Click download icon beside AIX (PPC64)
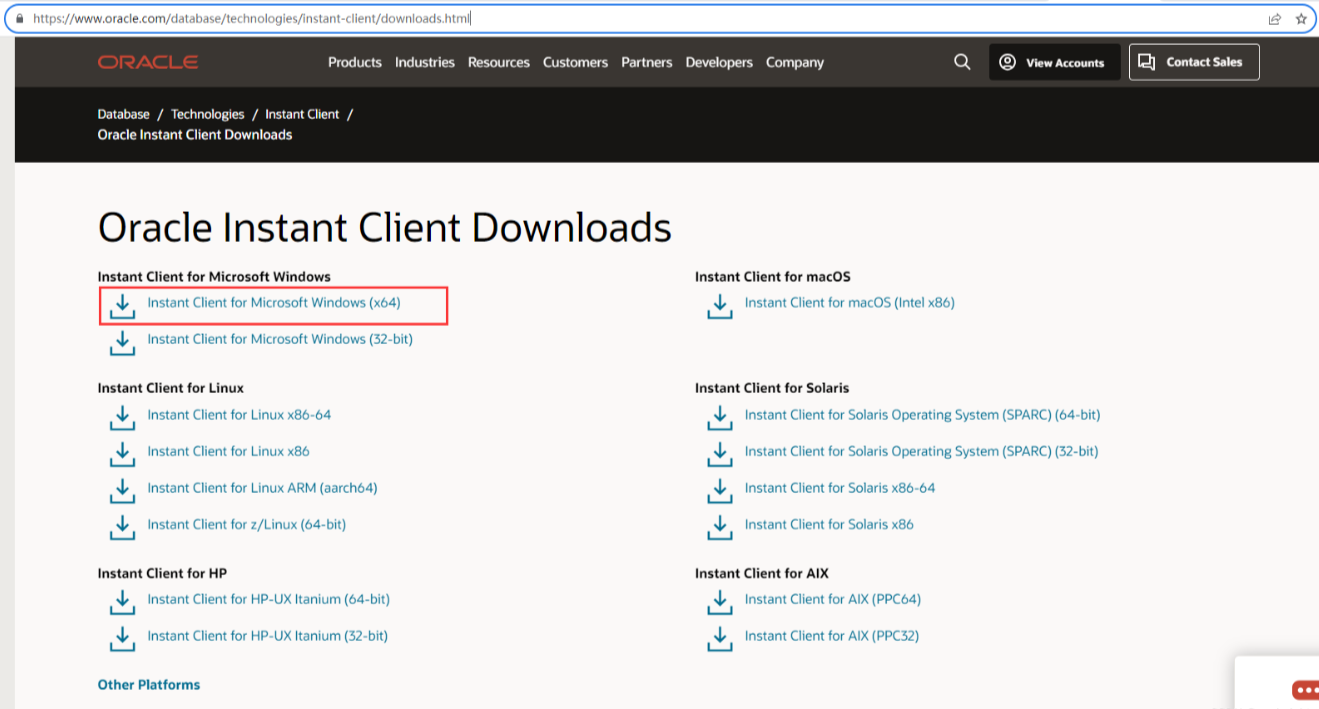The image size is (1319, 709). click(x=719, y=603)
